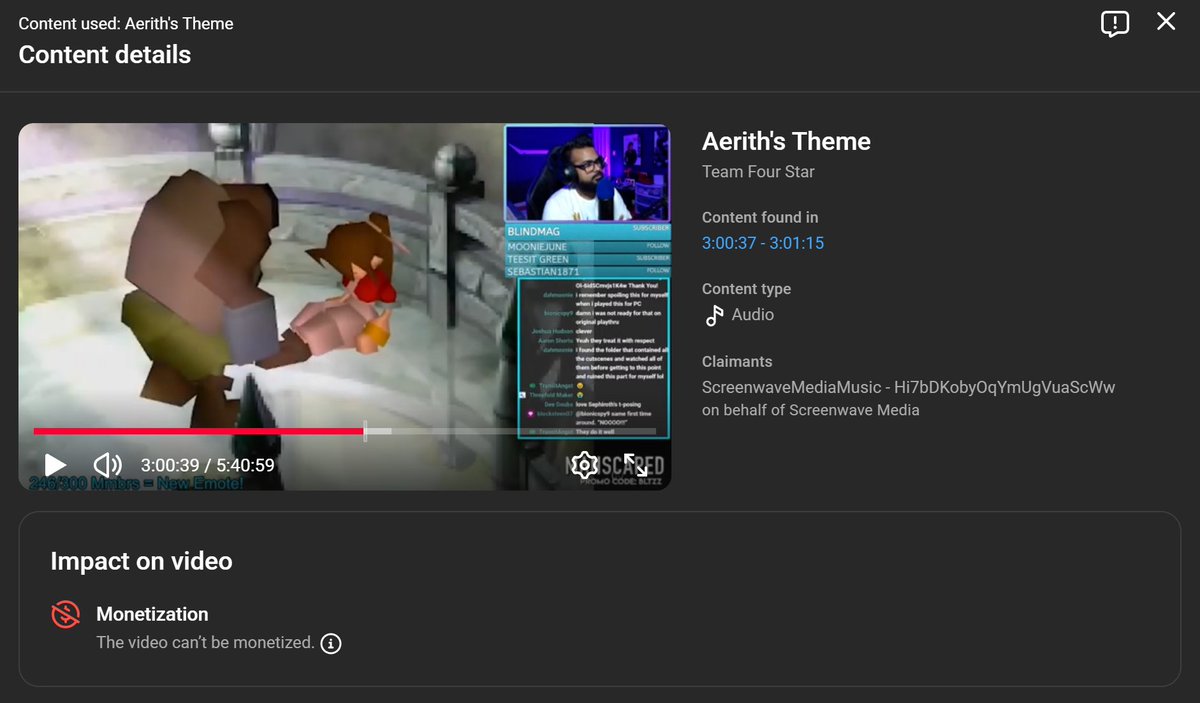Image resolution: width=1200 pixels, height=703 pixels.
Task: Click the Claimants label
Action: tap(737, 361)
